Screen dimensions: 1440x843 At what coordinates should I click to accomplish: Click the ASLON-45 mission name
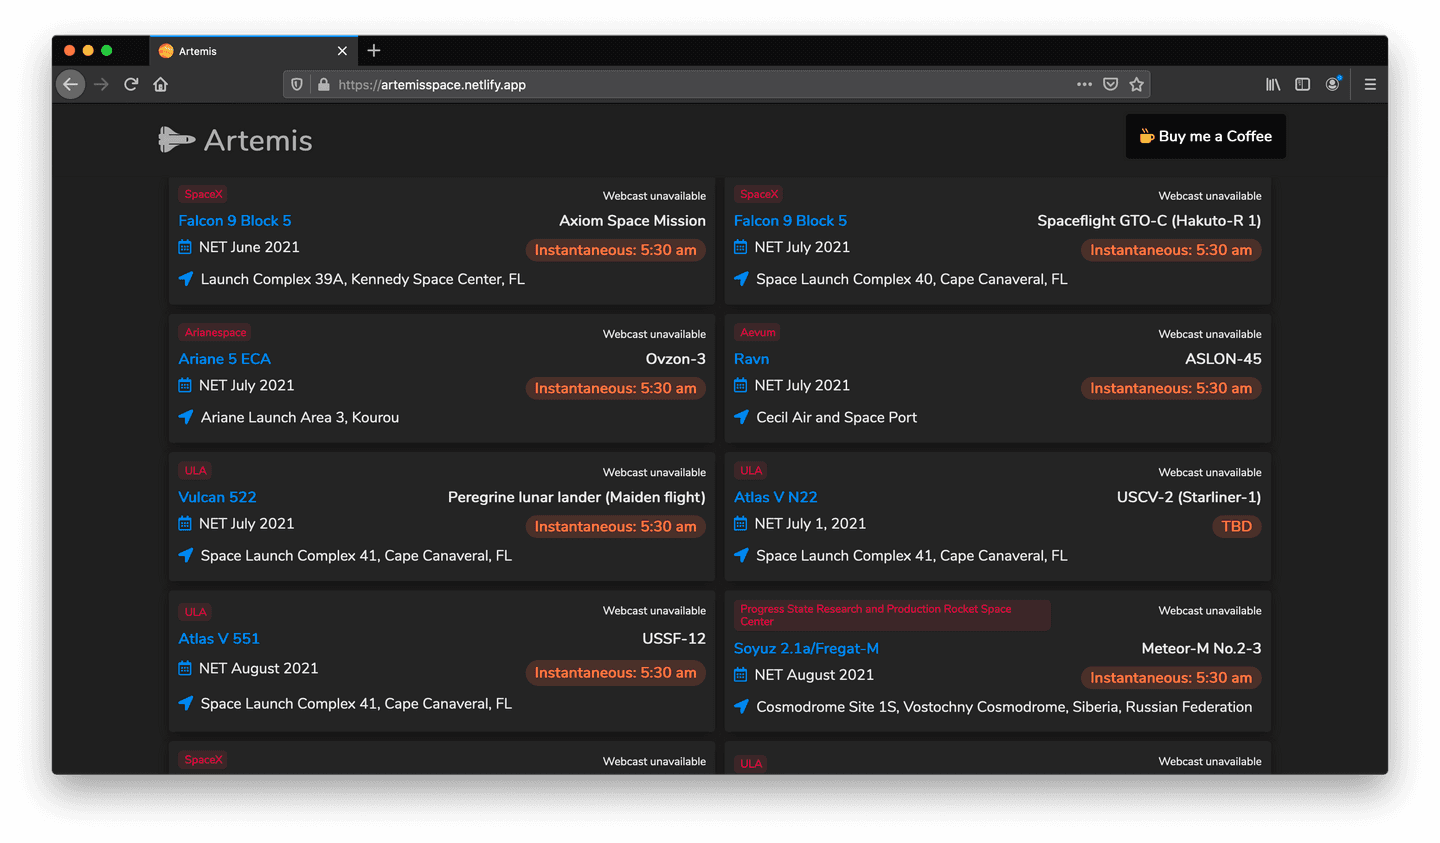[x=1223, y=359]
